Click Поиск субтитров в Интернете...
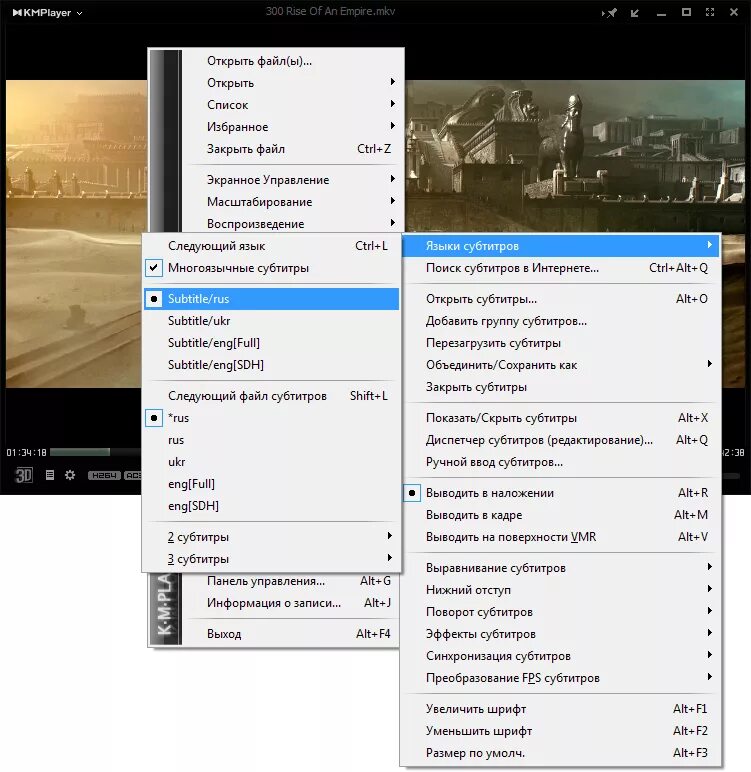The image size is (751, 772). tap(560, 268)
